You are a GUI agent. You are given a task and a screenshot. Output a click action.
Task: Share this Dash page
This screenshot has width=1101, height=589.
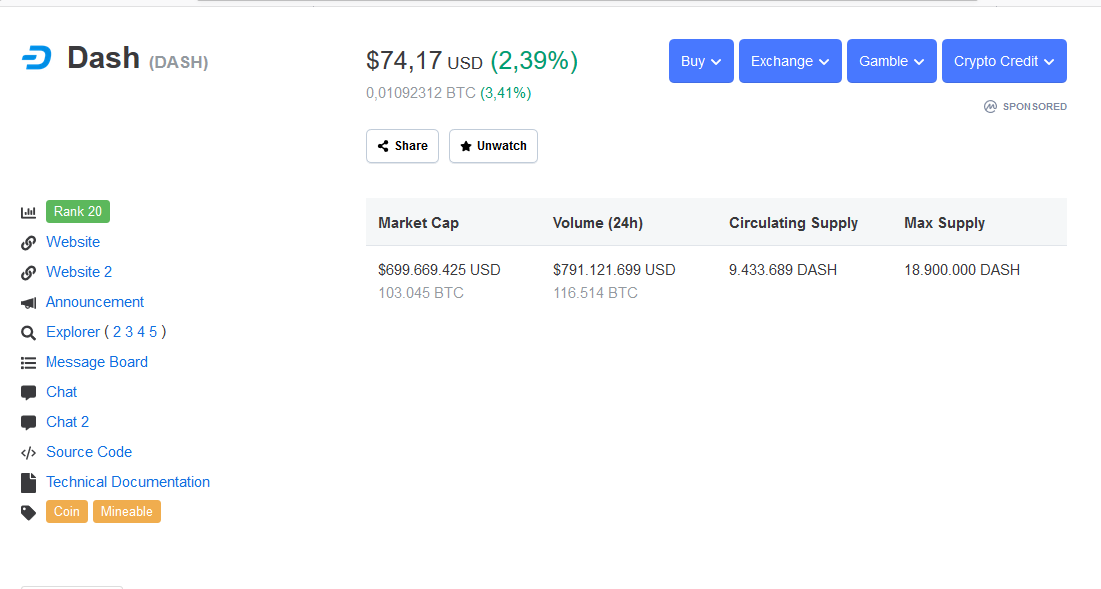point(402,146)
